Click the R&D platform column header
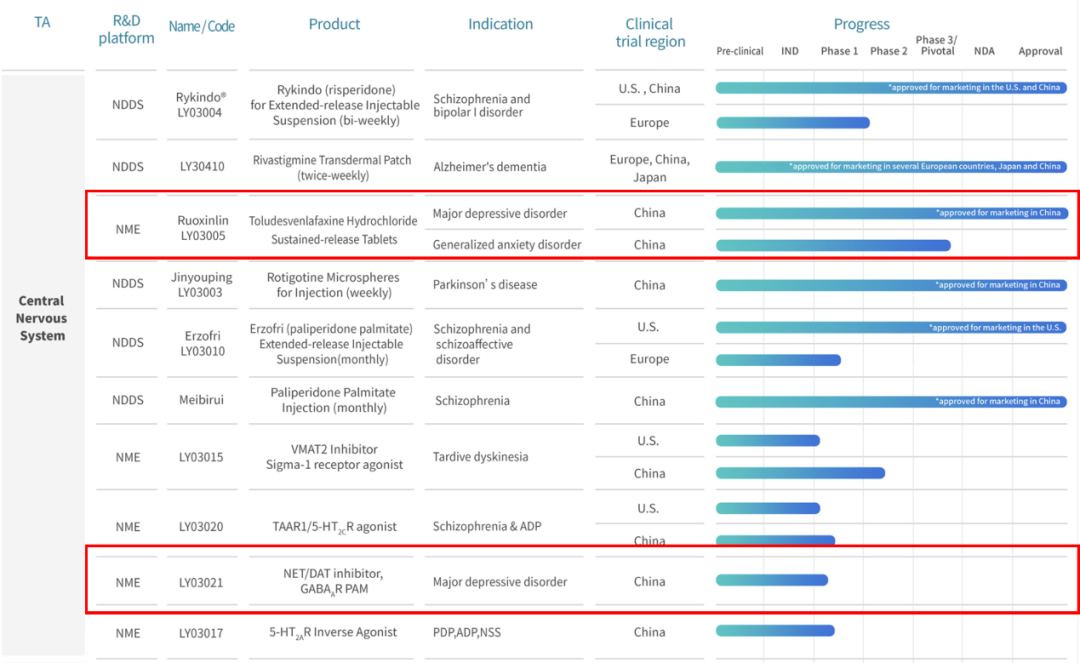 pos(126,30)
